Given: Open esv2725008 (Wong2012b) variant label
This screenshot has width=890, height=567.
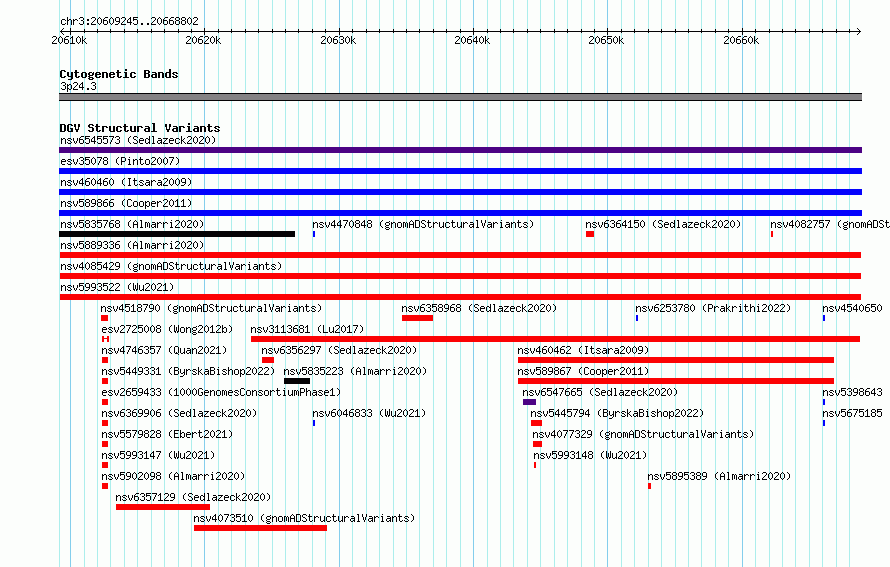Looking at the screenshot, I should click(x=167, y=329).
